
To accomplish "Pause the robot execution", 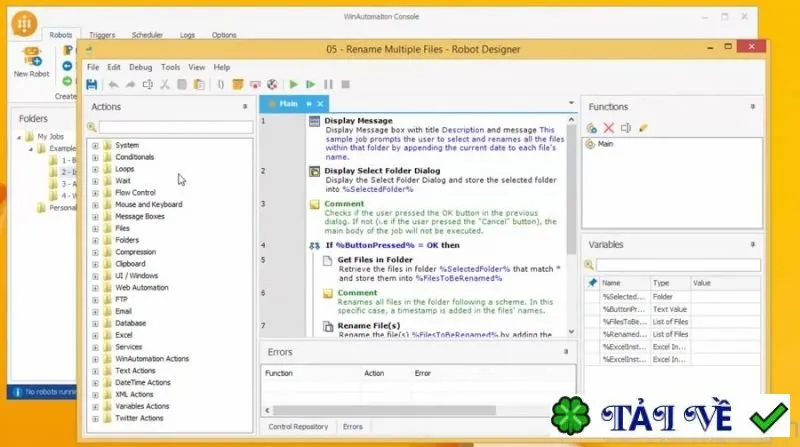I will (329, 84).
